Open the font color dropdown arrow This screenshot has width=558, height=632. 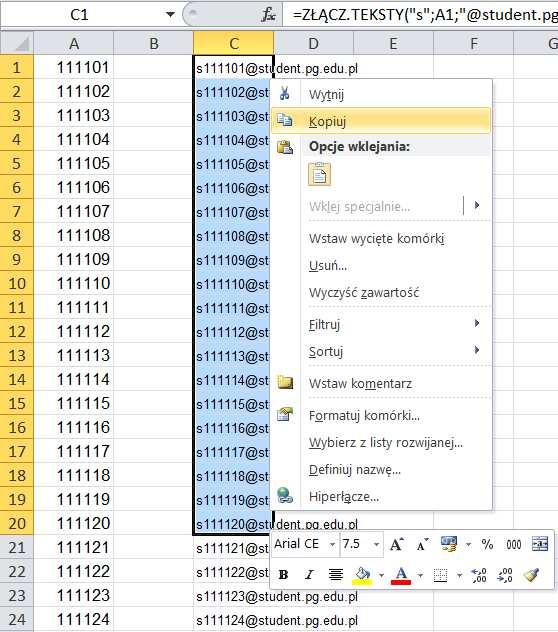click(x=420, y=576)
